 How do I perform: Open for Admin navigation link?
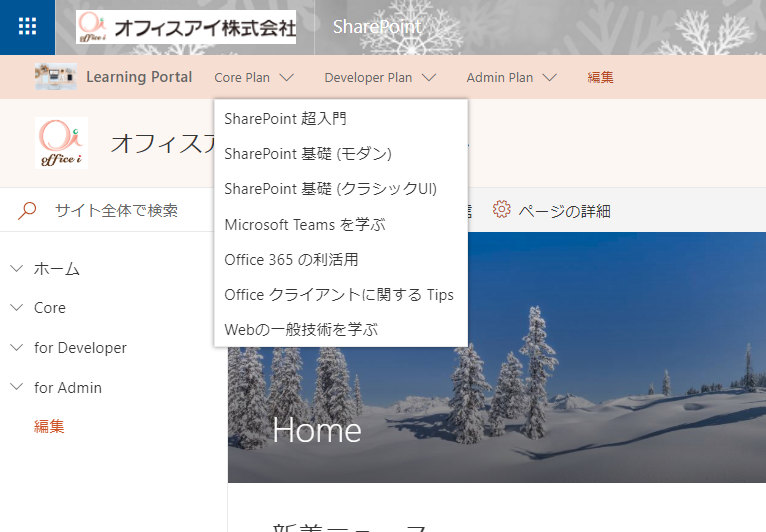click(68, 388)
